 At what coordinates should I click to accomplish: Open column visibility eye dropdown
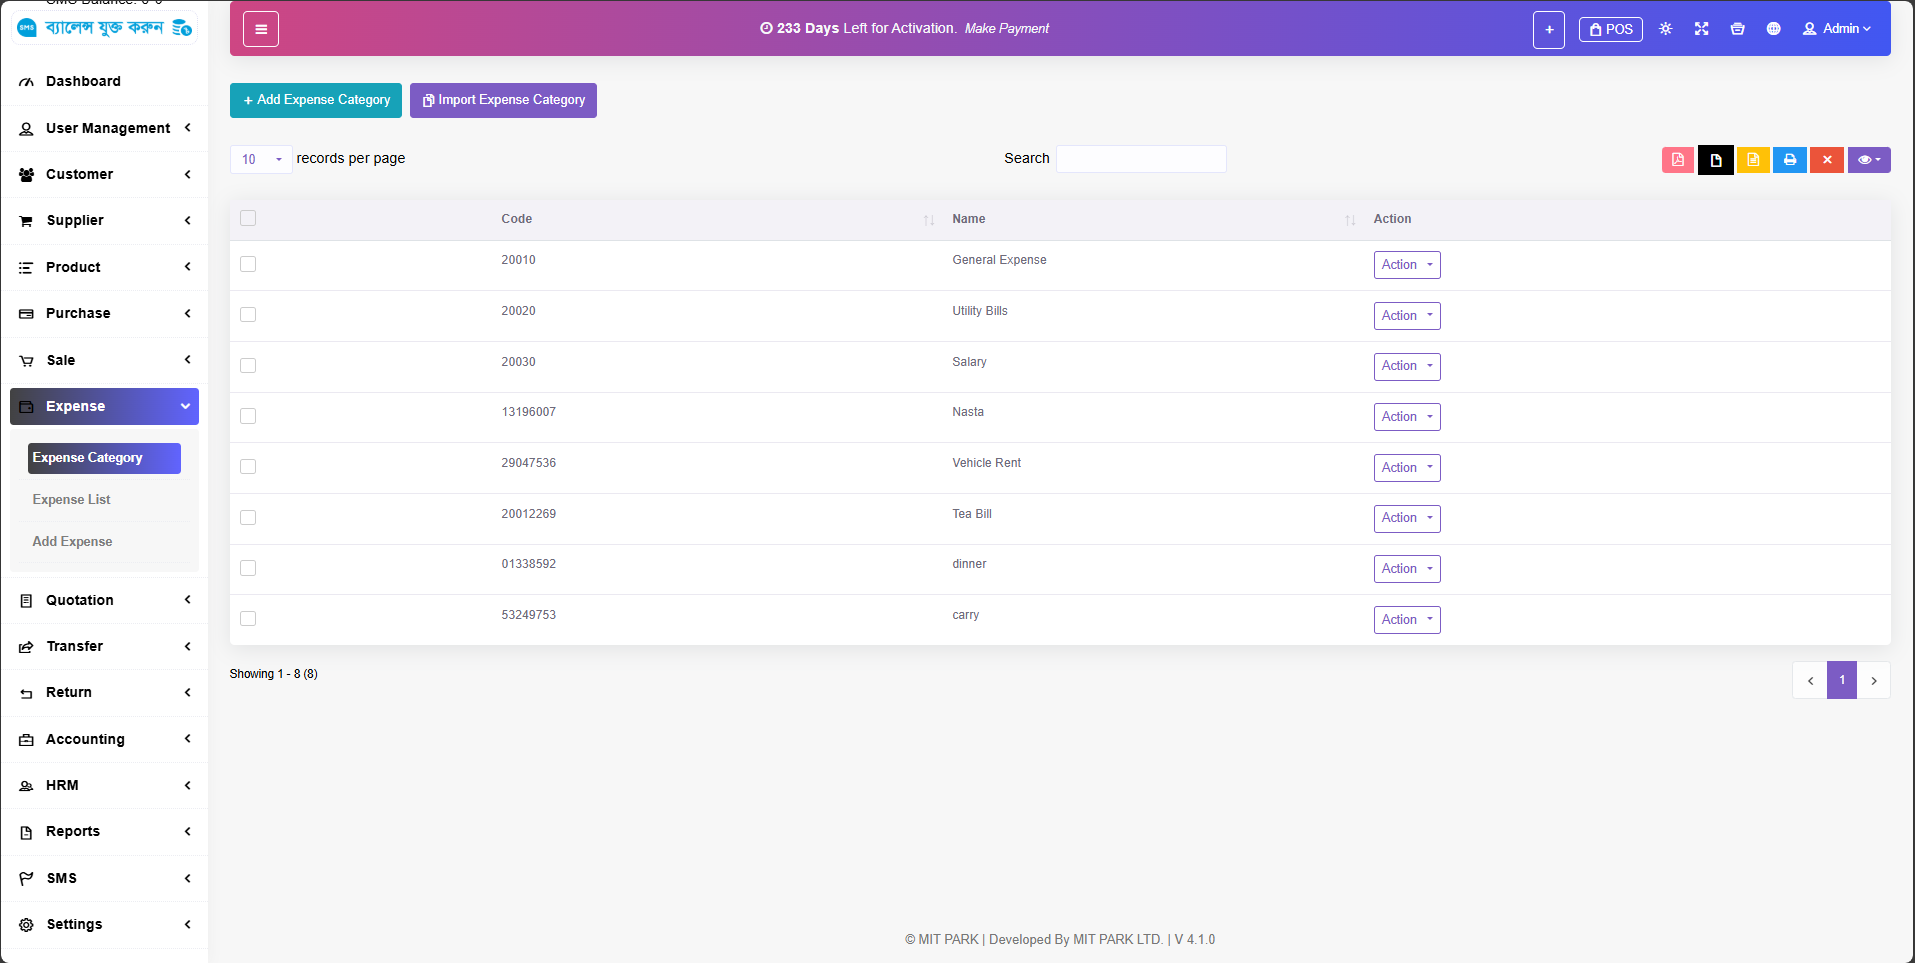point(1868,160)
